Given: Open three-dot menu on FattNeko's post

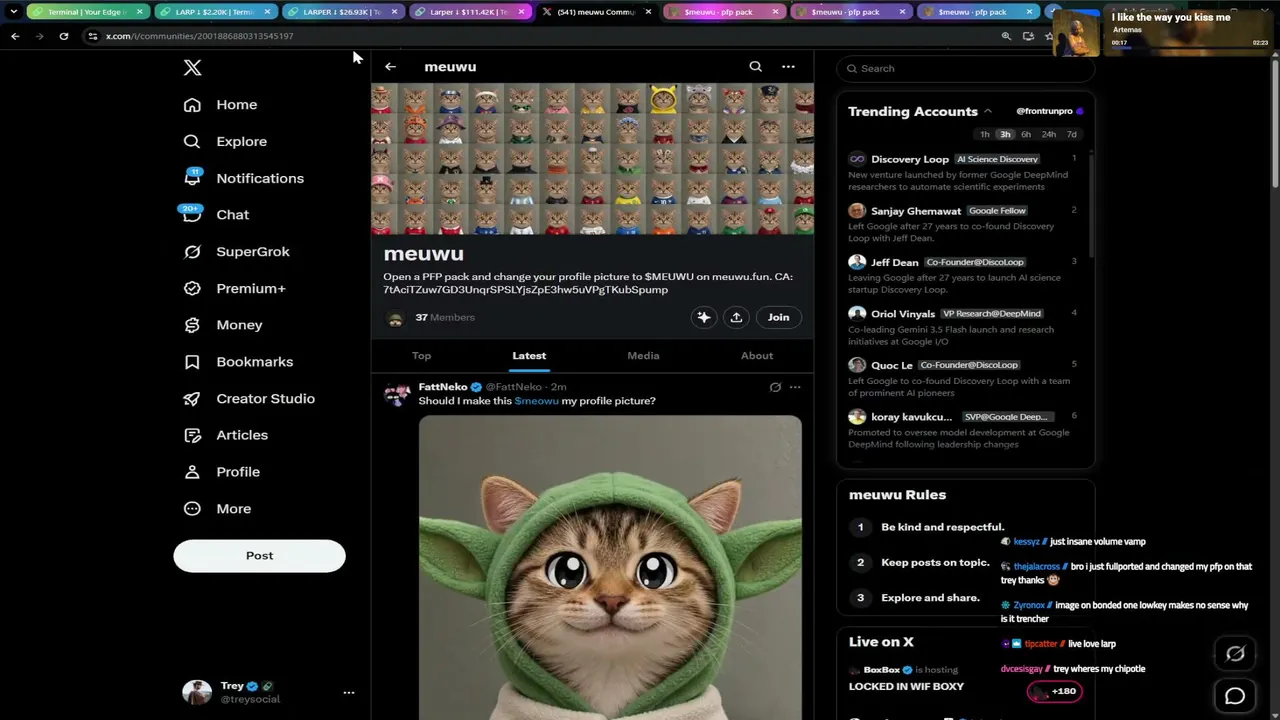Looking at the screenshot, I should 795,387.
